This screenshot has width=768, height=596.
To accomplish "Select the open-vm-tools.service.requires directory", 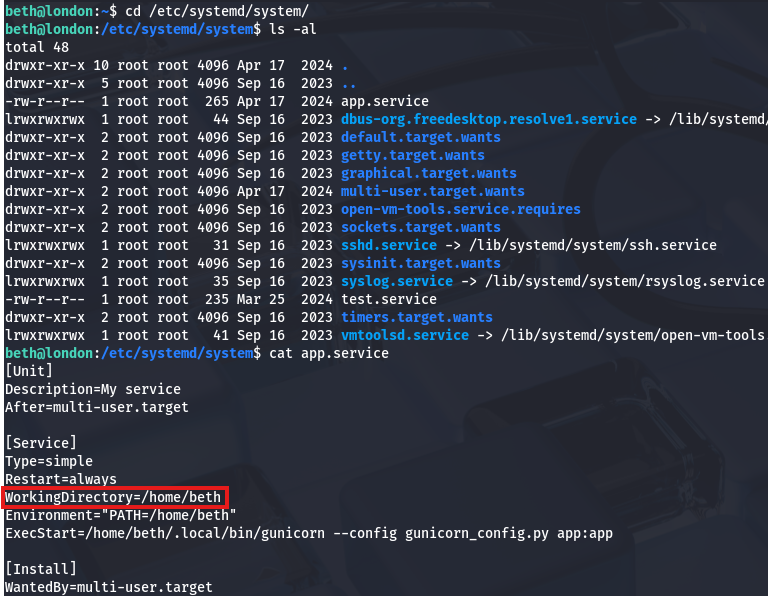I will point(461,209).
